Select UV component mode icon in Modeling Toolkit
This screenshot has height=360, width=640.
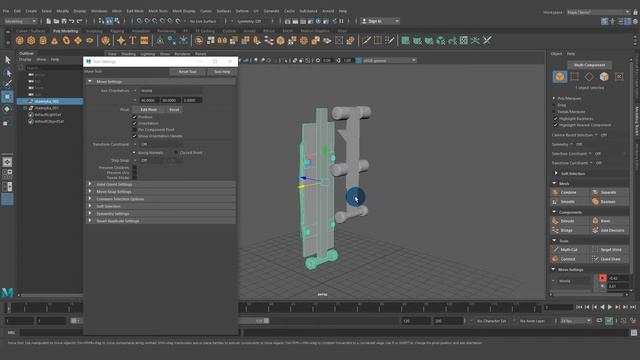point(619,76)
